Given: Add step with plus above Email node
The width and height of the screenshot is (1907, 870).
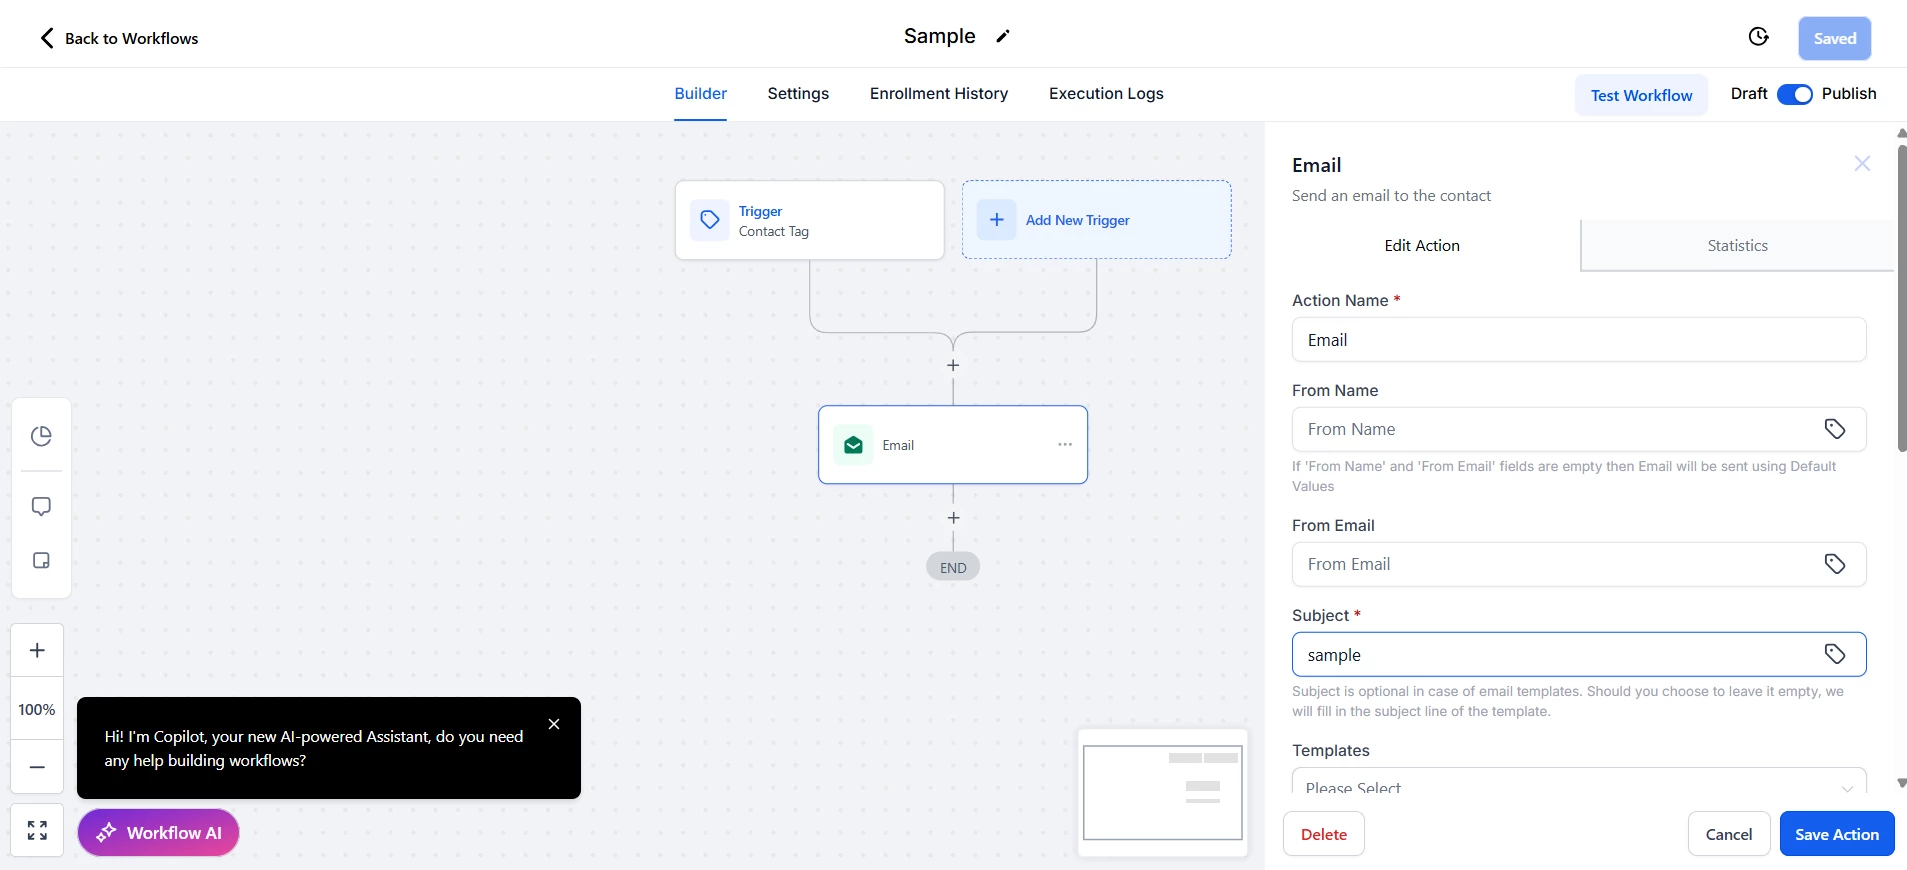Looking at the screenshot, I should [x=953, y=366].
